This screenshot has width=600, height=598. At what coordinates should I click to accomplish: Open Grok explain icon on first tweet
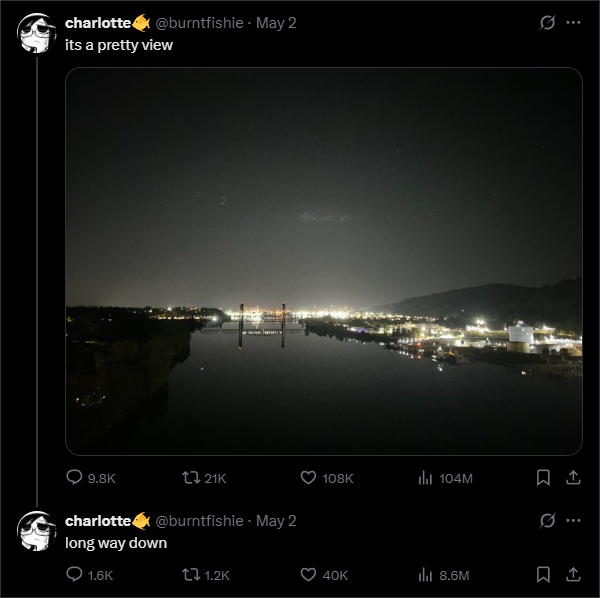[547, 23]
